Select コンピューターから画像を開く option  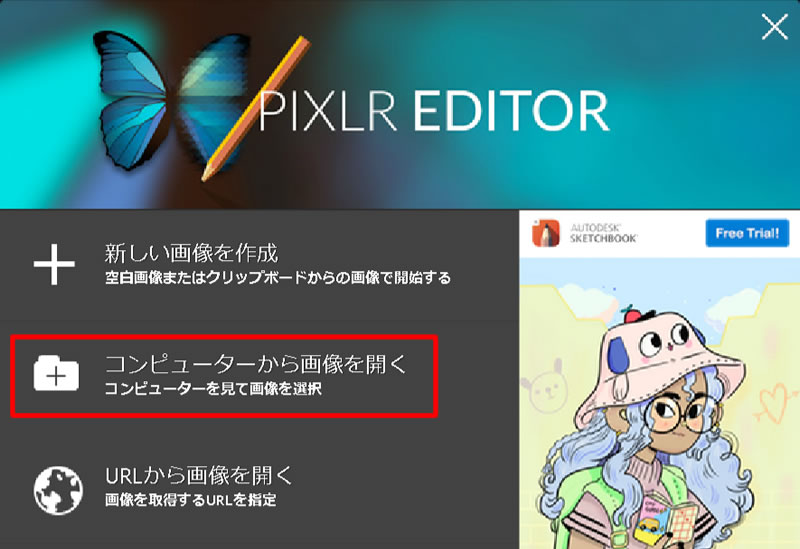224,376
